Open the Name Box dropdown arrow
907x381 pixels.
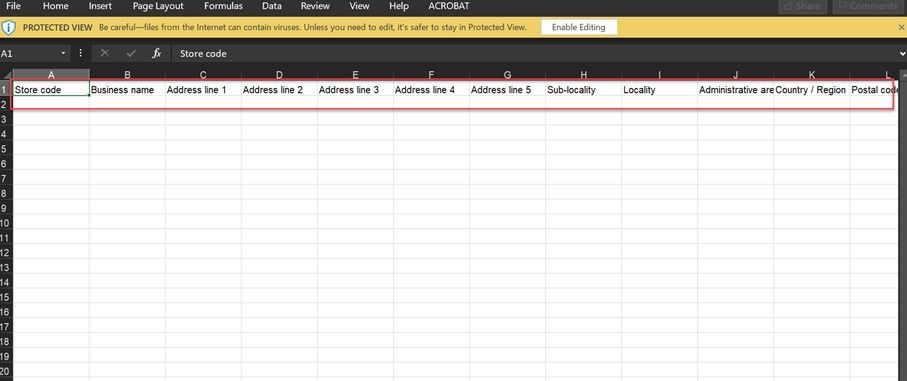[x=64, y=53]
